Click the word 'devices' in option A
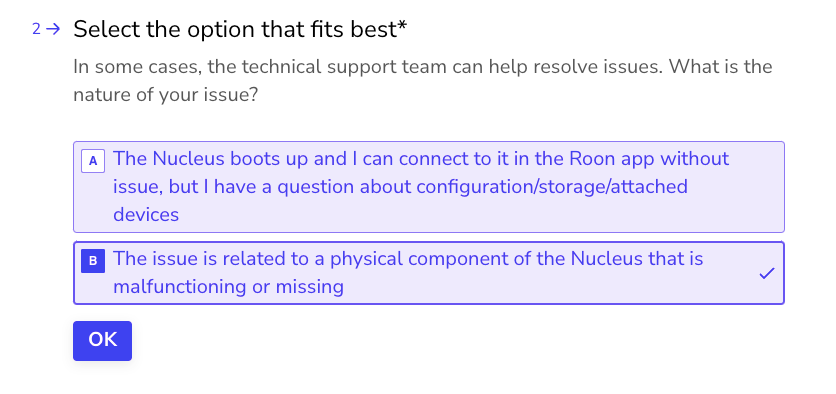This screenshot has width=836, height=394. coord(146,214)
